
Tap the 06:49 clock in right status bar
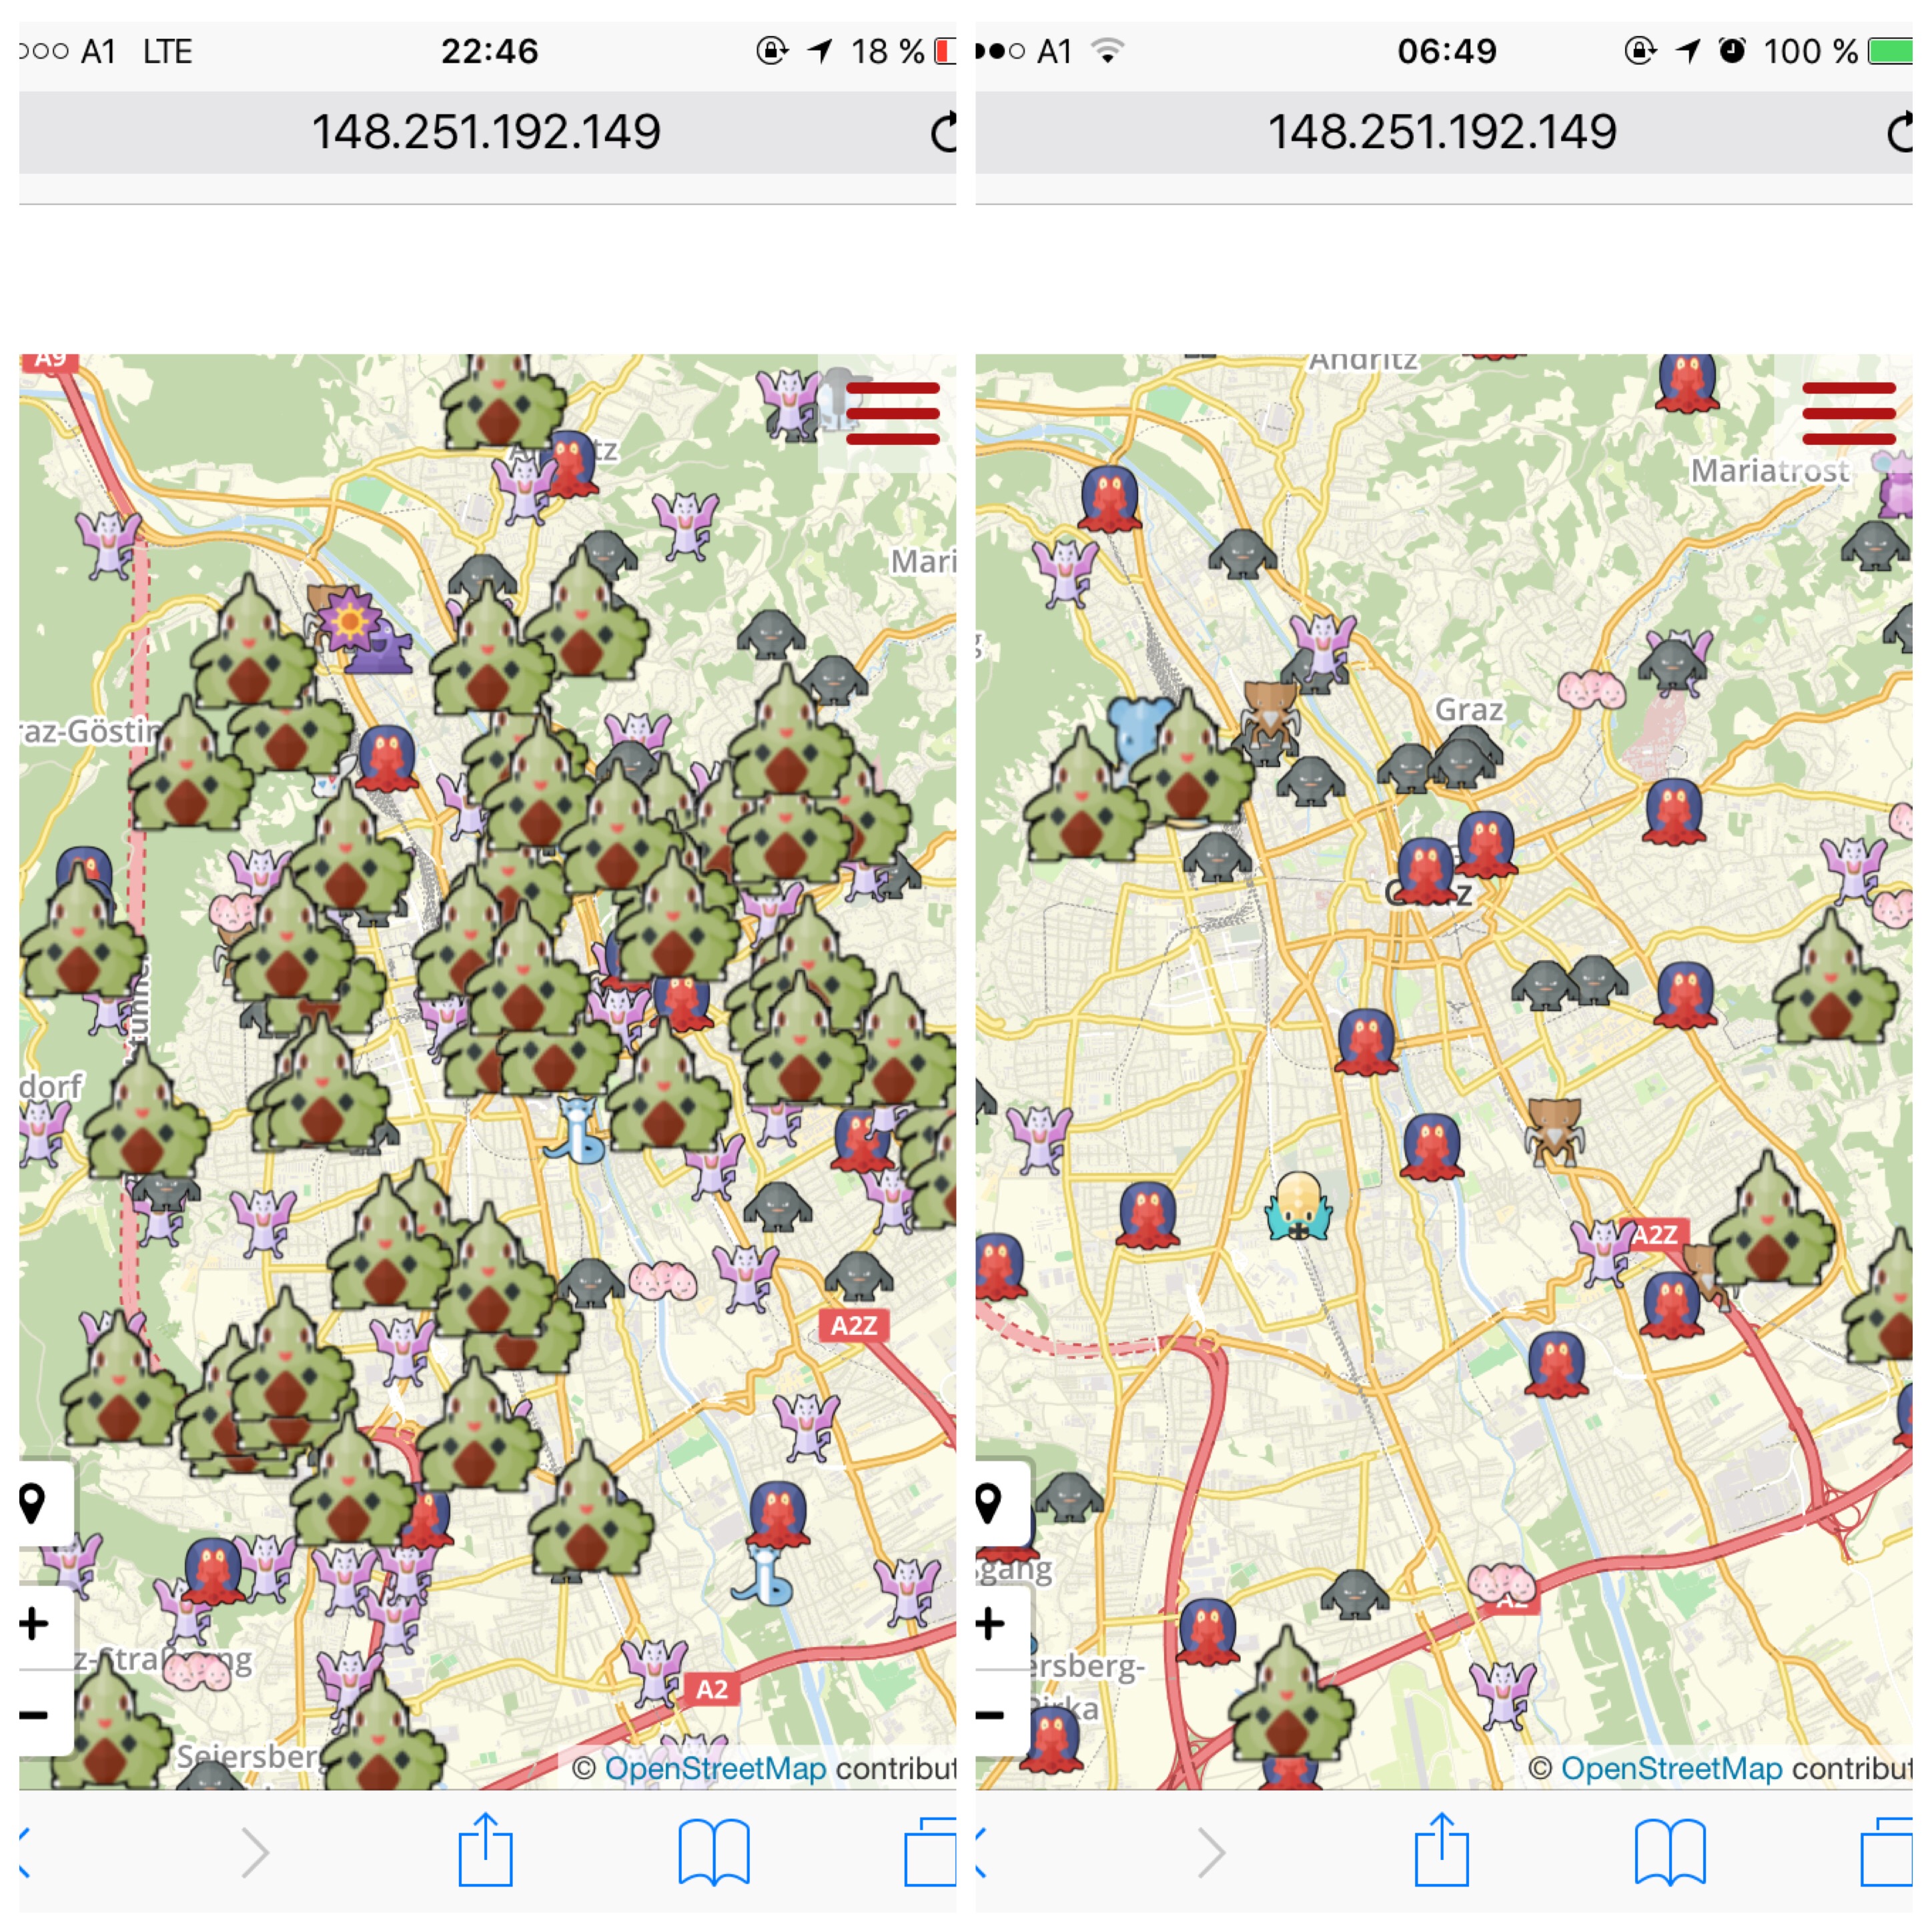click(1447, 51)
